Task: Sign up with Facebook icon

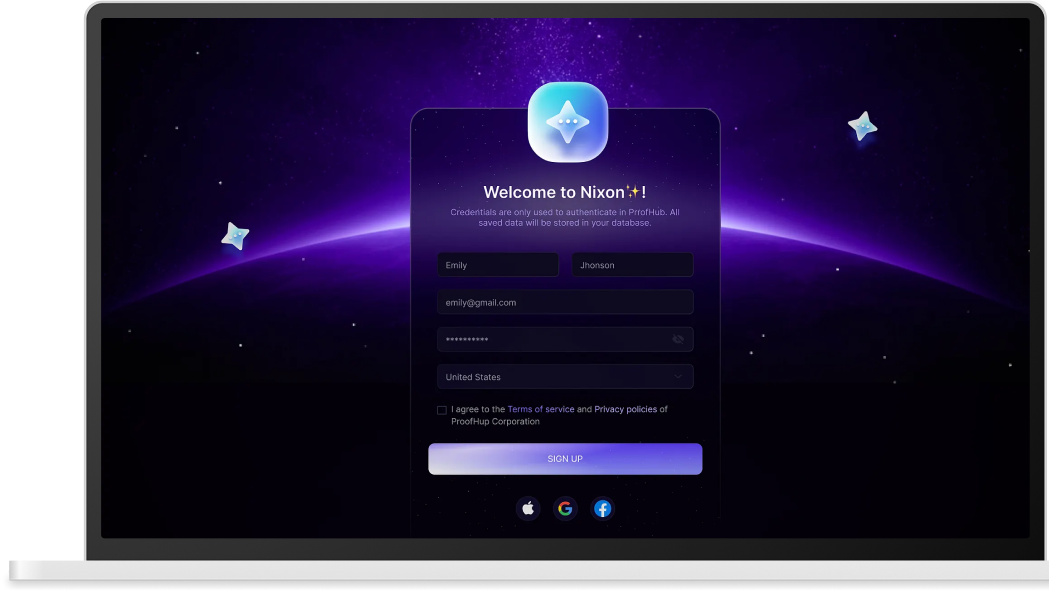Action: 603,509
